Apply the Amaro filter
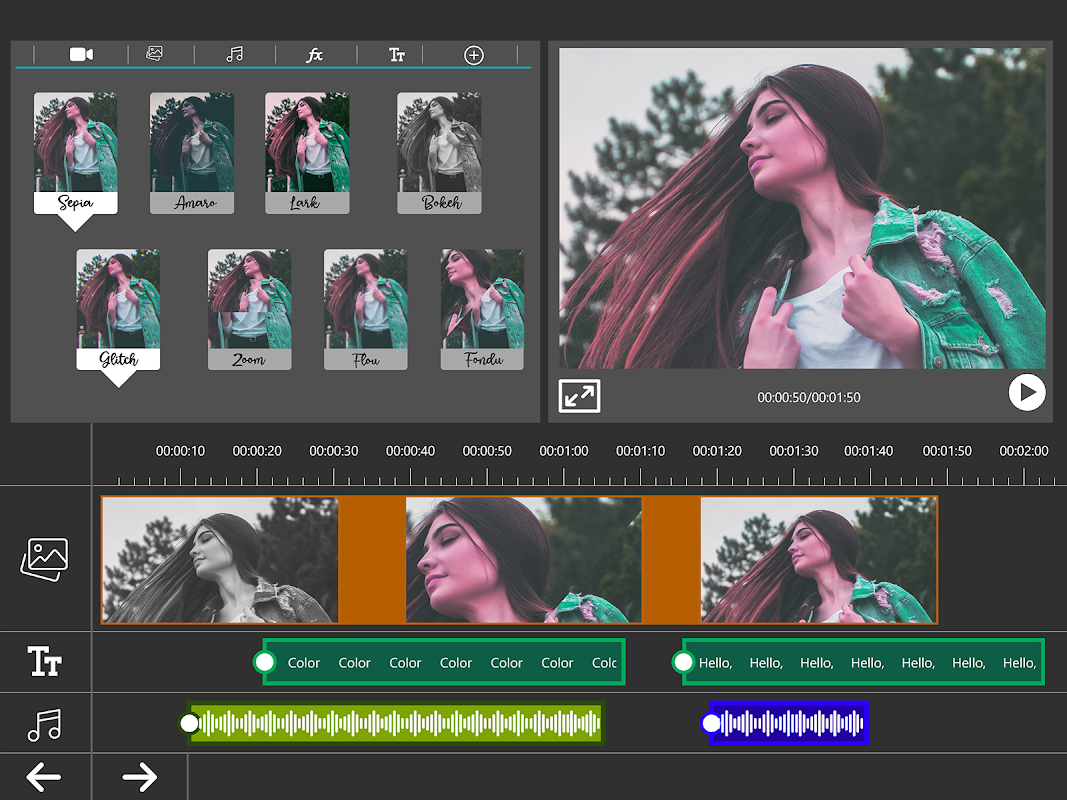Viewport: 1067px width, 800px height. (192, 152)
